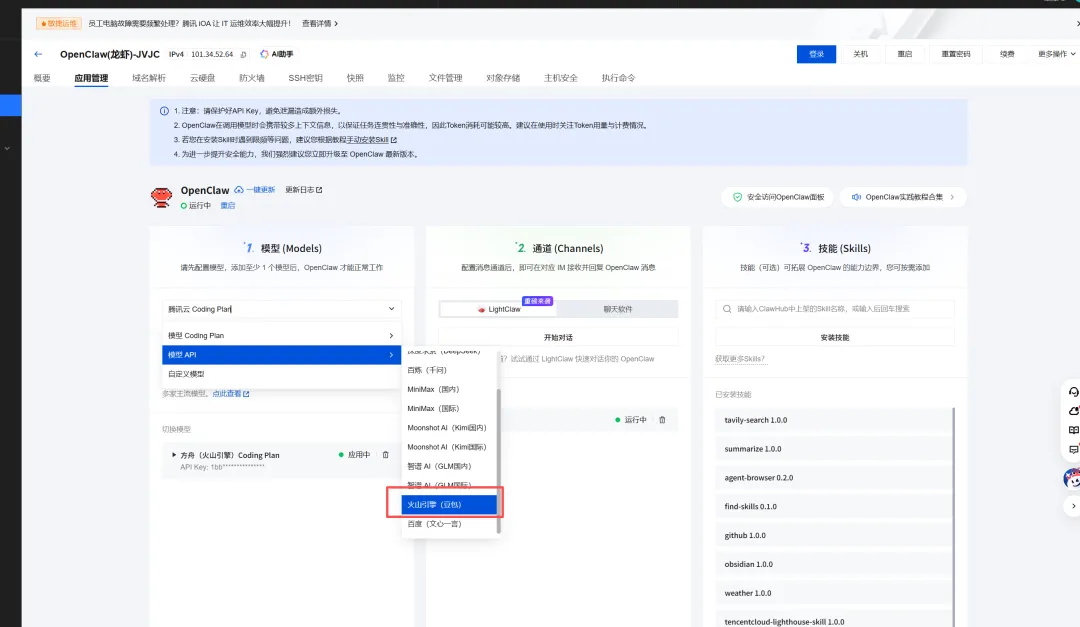Screen dimensions: 1080x627
Task: Click the OpenClaw red lobster logo
Action: click(x=161, y=197)
